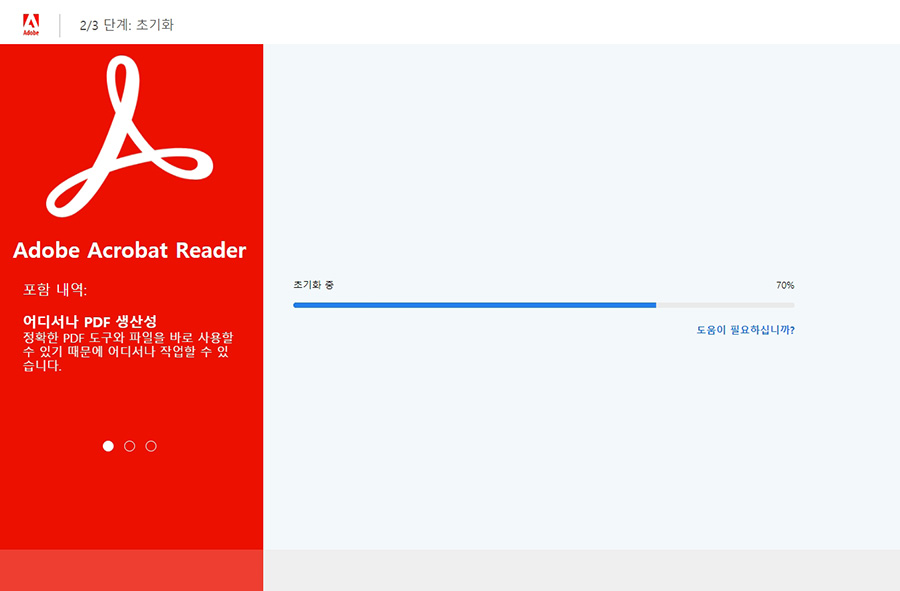Click the Adobe logo in the header
The image size is (900, 591).
click(31, 25)
